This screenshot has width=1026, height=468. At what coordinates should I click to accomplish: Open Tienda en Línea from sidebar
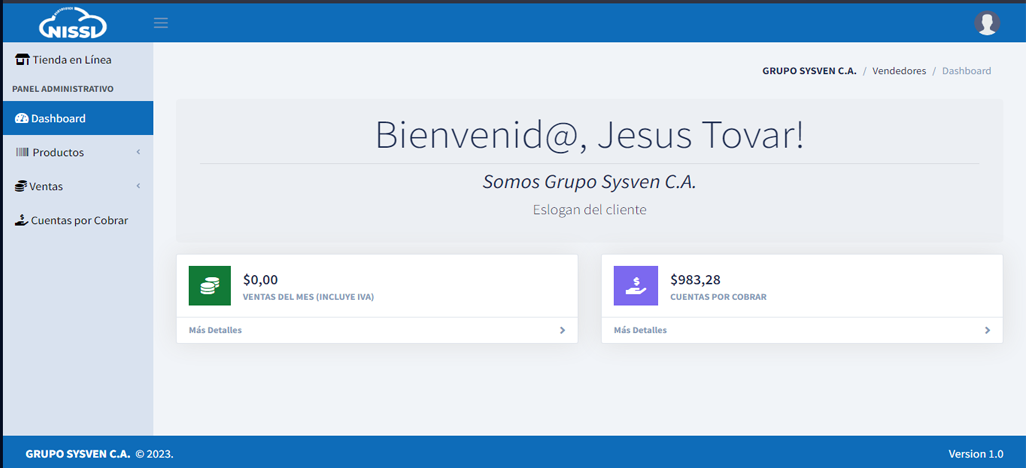71,60
